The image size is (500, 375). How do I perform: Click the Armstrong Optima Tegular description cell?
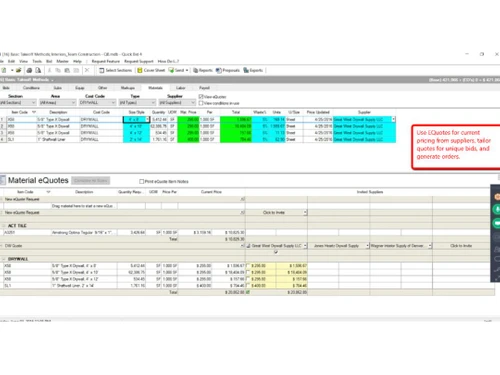click(84, 232)
